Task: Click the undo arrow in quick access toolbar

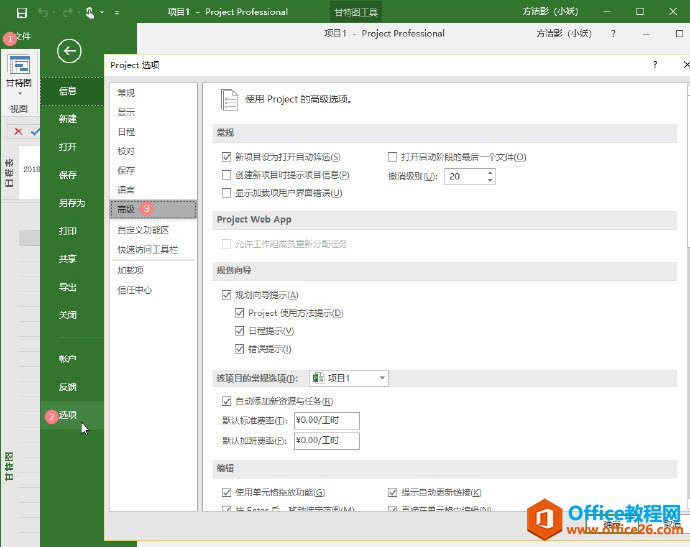Action: tap(41, 12)
